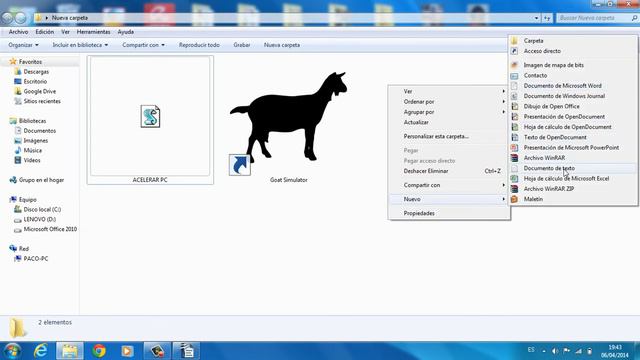
Task: Create new Documento de Microsoft Word
Action: coord(573,86)
